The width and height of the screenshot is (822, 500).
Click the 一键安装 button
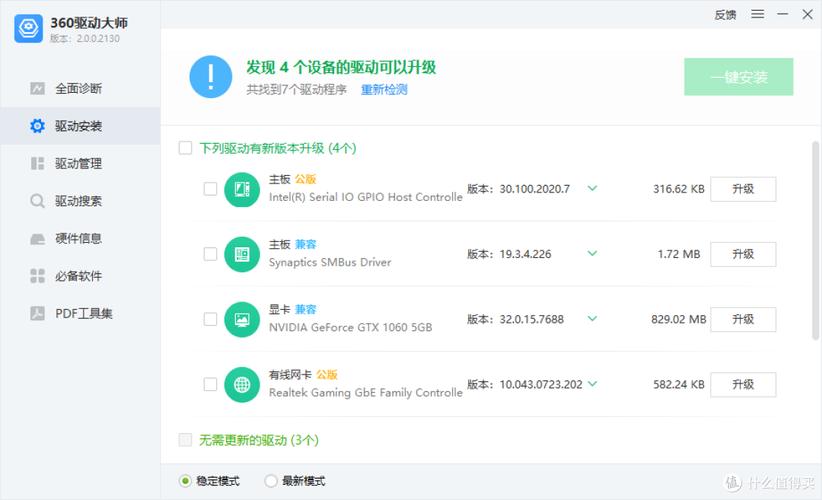[739, 77]
